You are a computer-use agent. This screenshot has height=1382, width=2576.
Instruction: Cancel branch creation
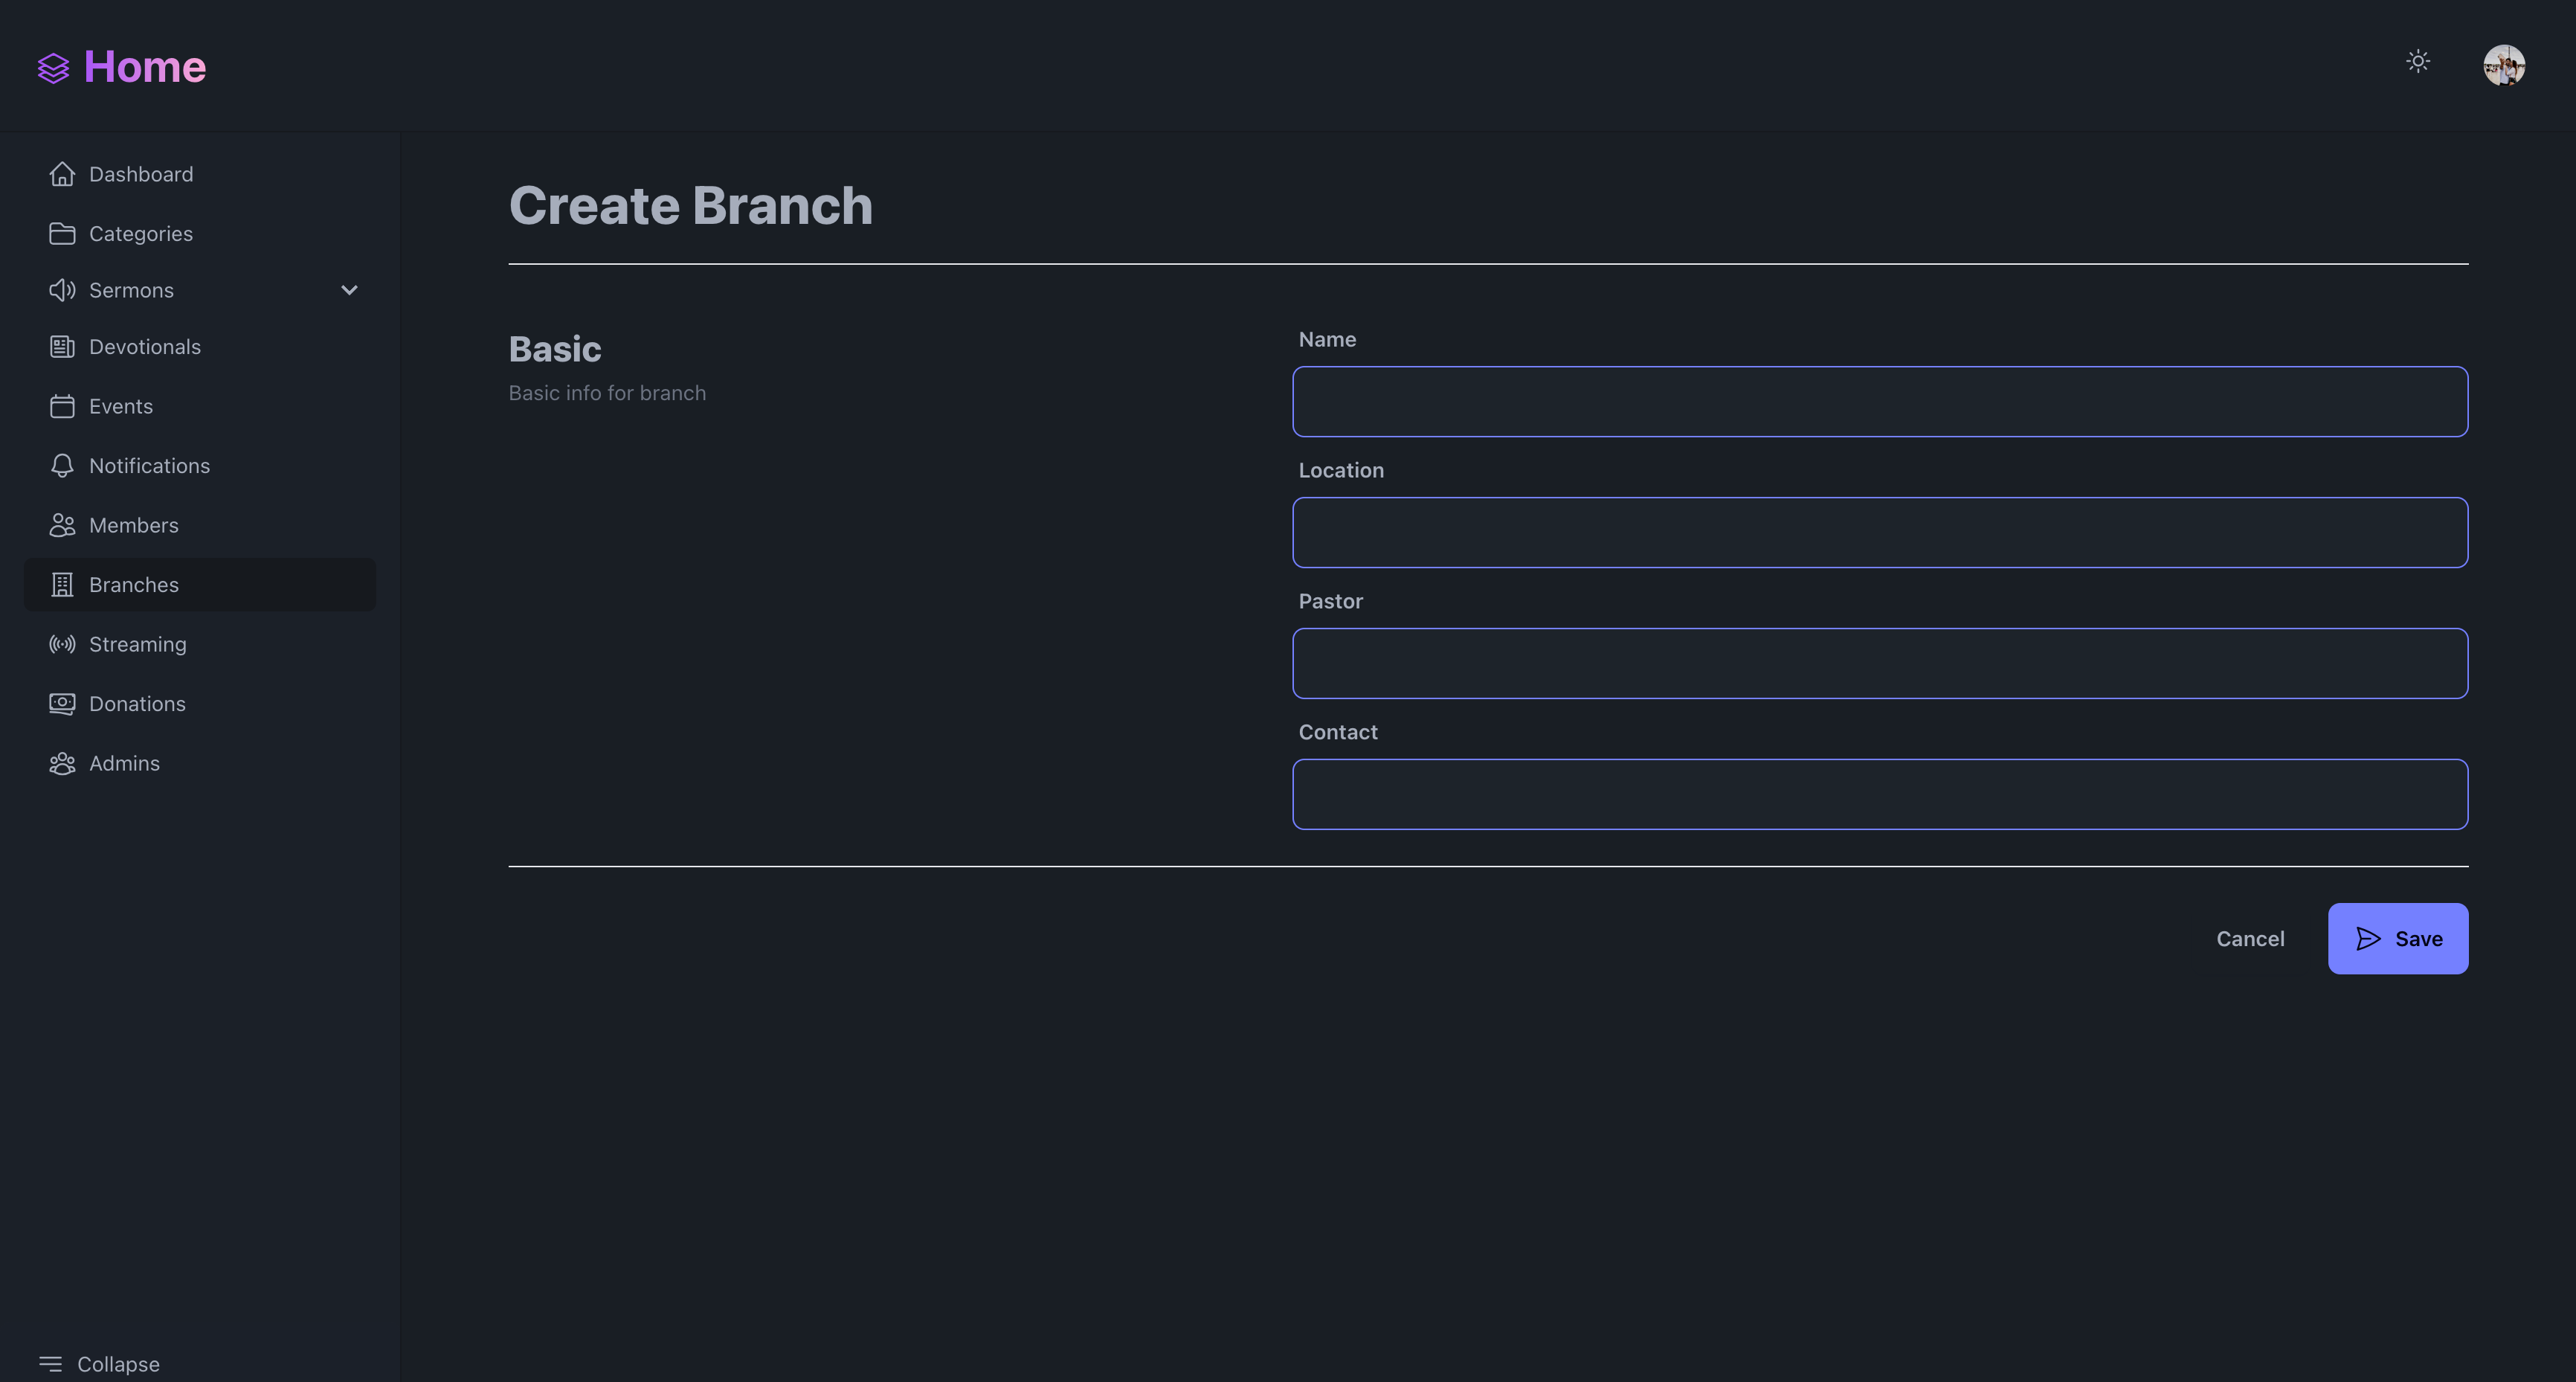[2249, 938]
